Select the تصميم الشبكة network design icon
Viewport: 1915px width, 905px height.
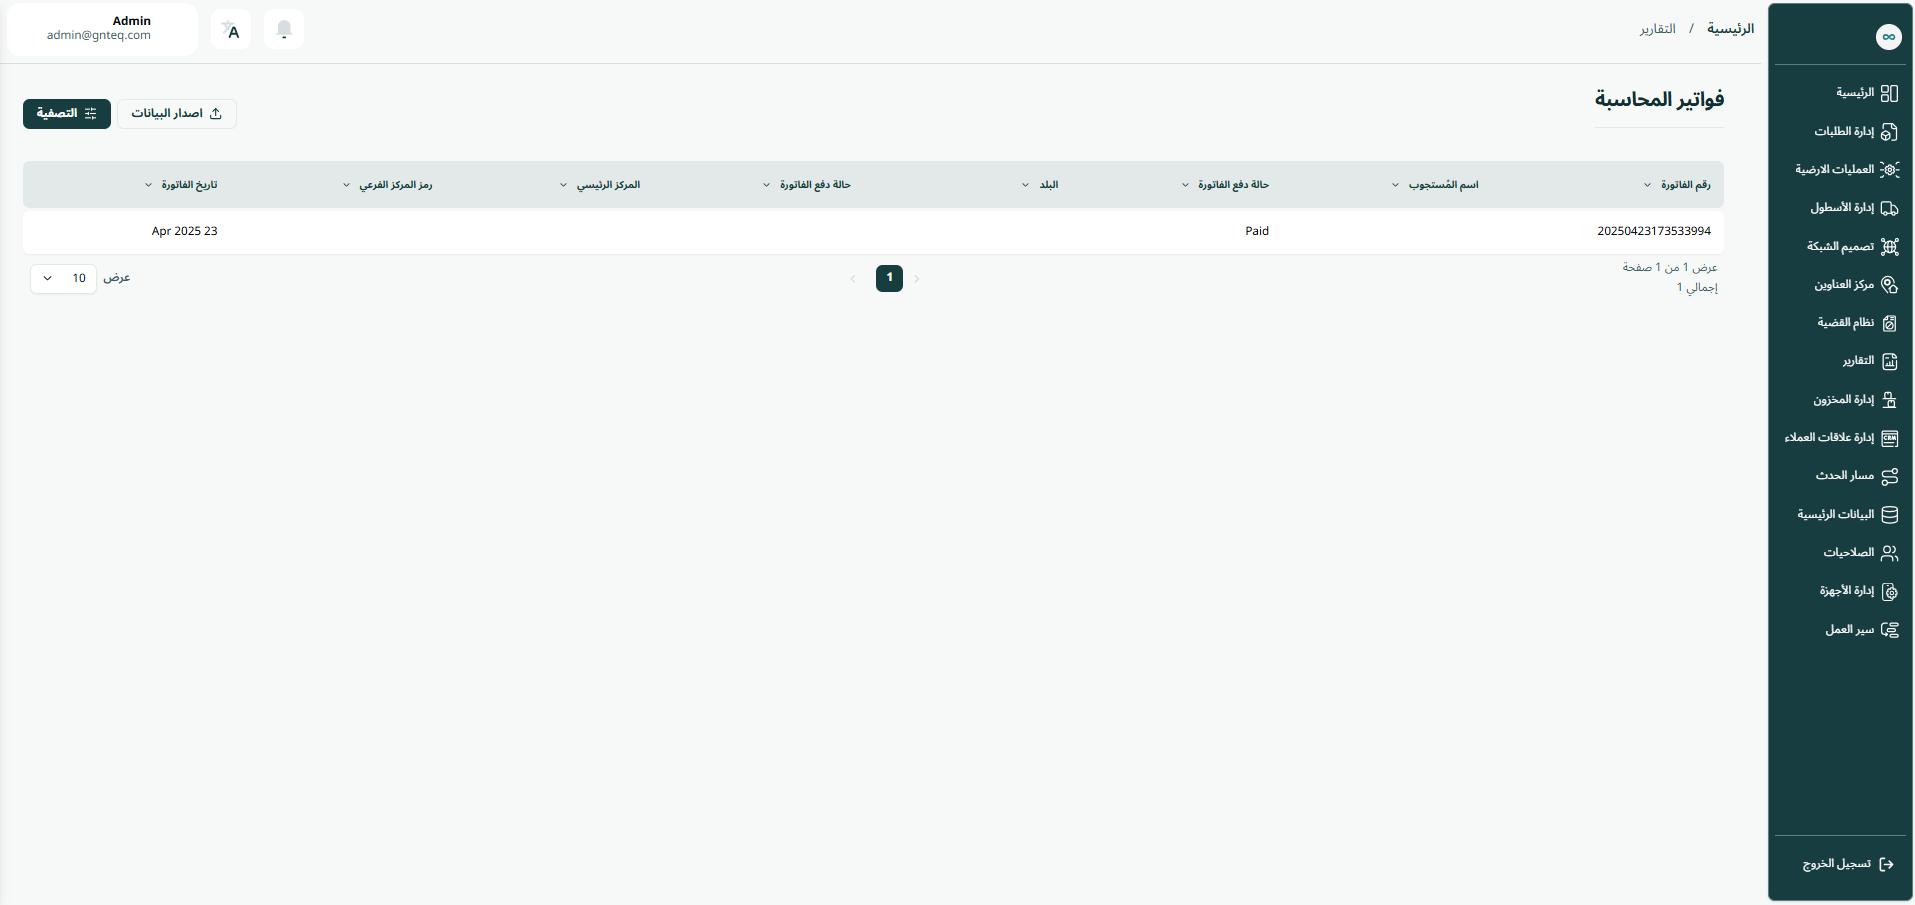(1889, 247)
